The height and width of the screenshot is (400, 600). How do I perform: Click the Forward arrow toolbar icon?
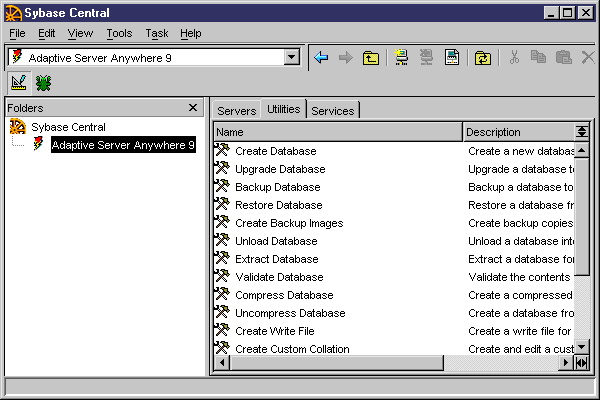click(x=346, y=58)
